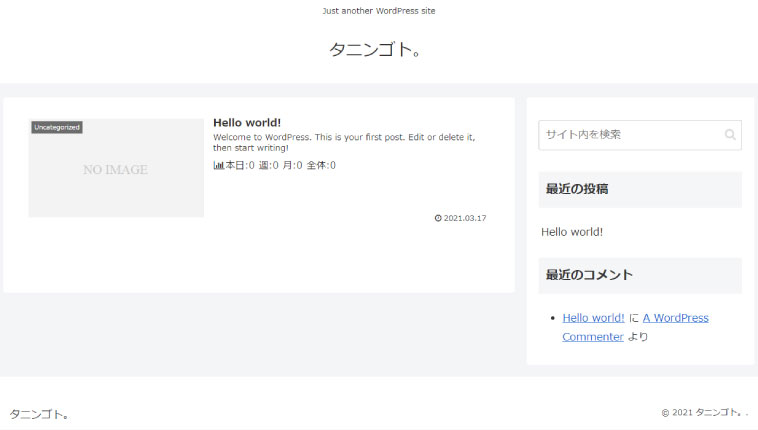Image resolution: width=758 pixels, height=430 pixels.
Task: Click the 2021.03.17 post date
Action: 465,218
